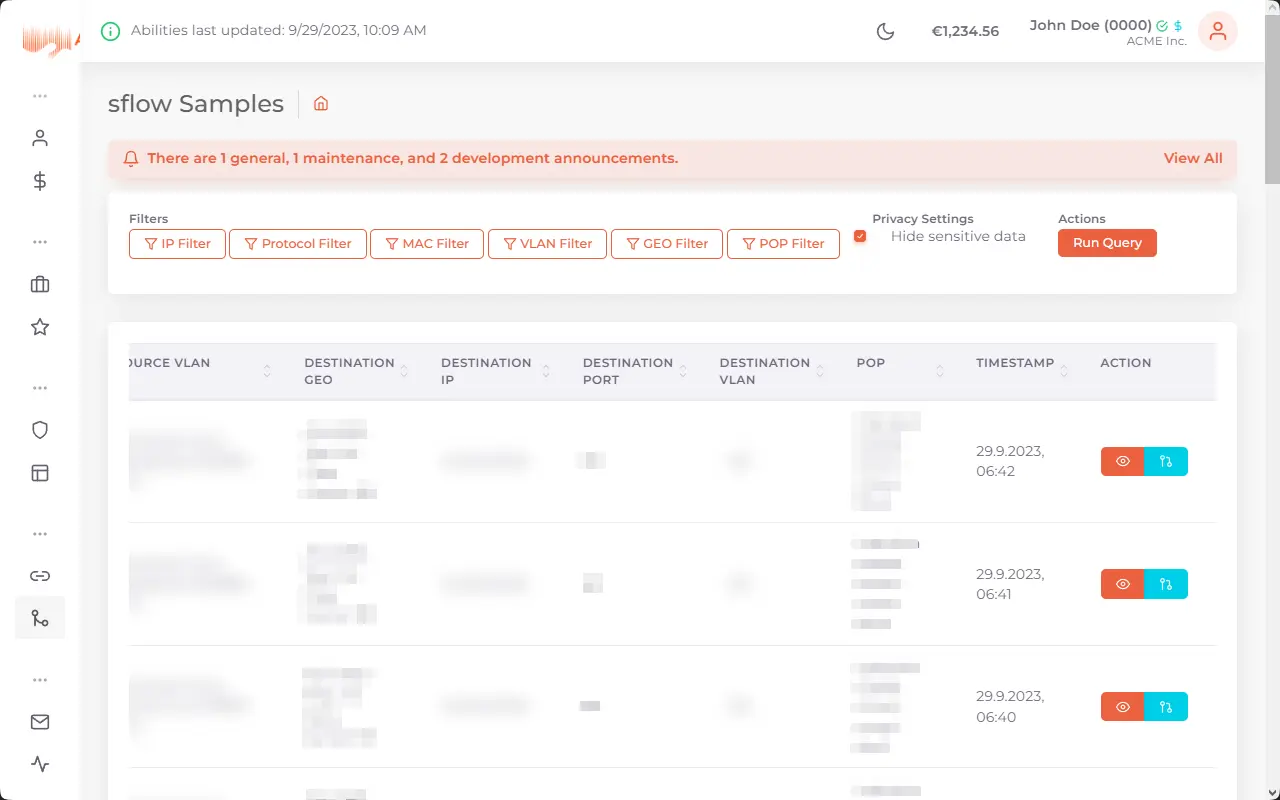Switch to dark mode using the moon icon
Viewport: 1280px width, 800px height.
[x=885, y=31]
